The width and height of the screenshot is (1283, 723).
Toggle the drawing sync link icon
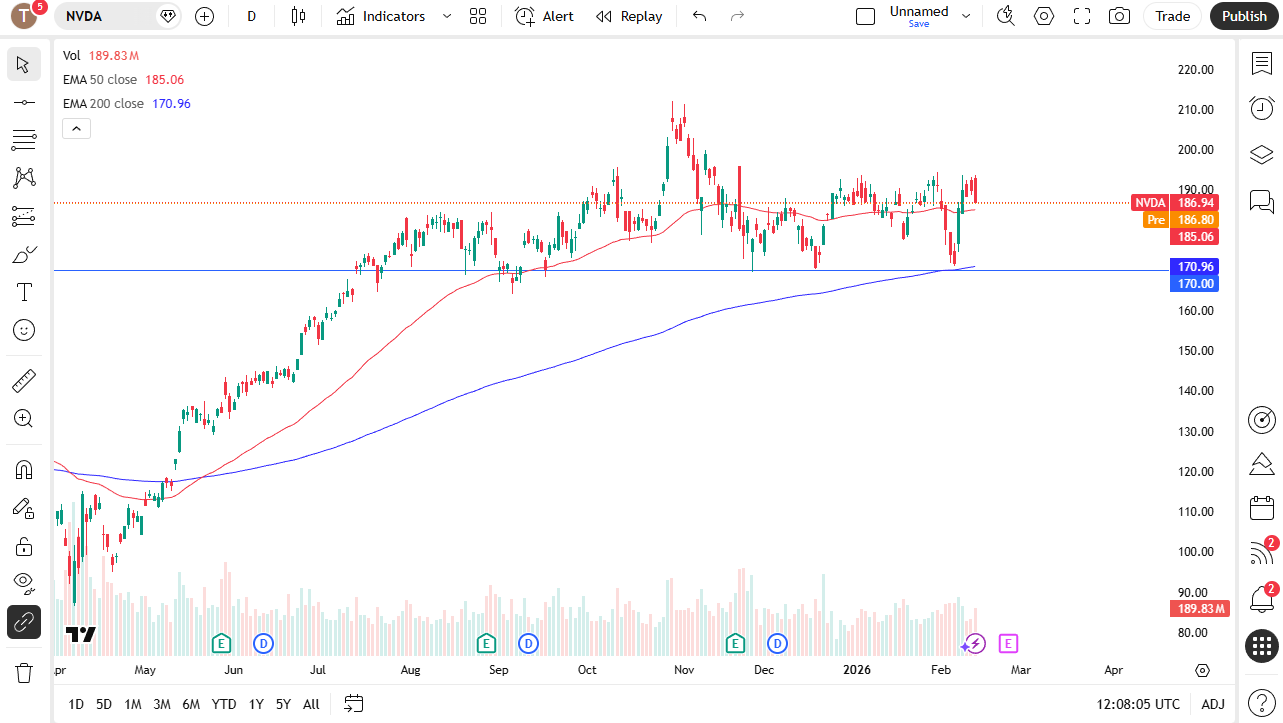pyautogui.click(x=24, y=622)
